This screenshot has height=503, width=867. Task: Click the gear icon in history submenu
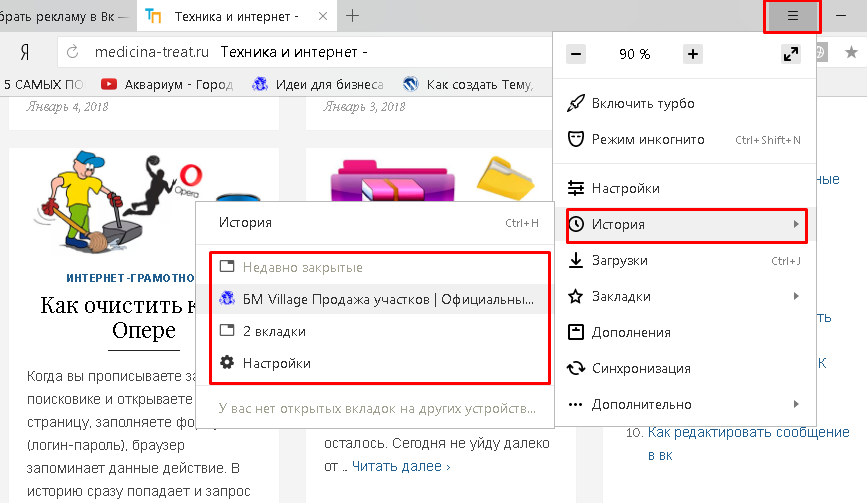(227, 363)
